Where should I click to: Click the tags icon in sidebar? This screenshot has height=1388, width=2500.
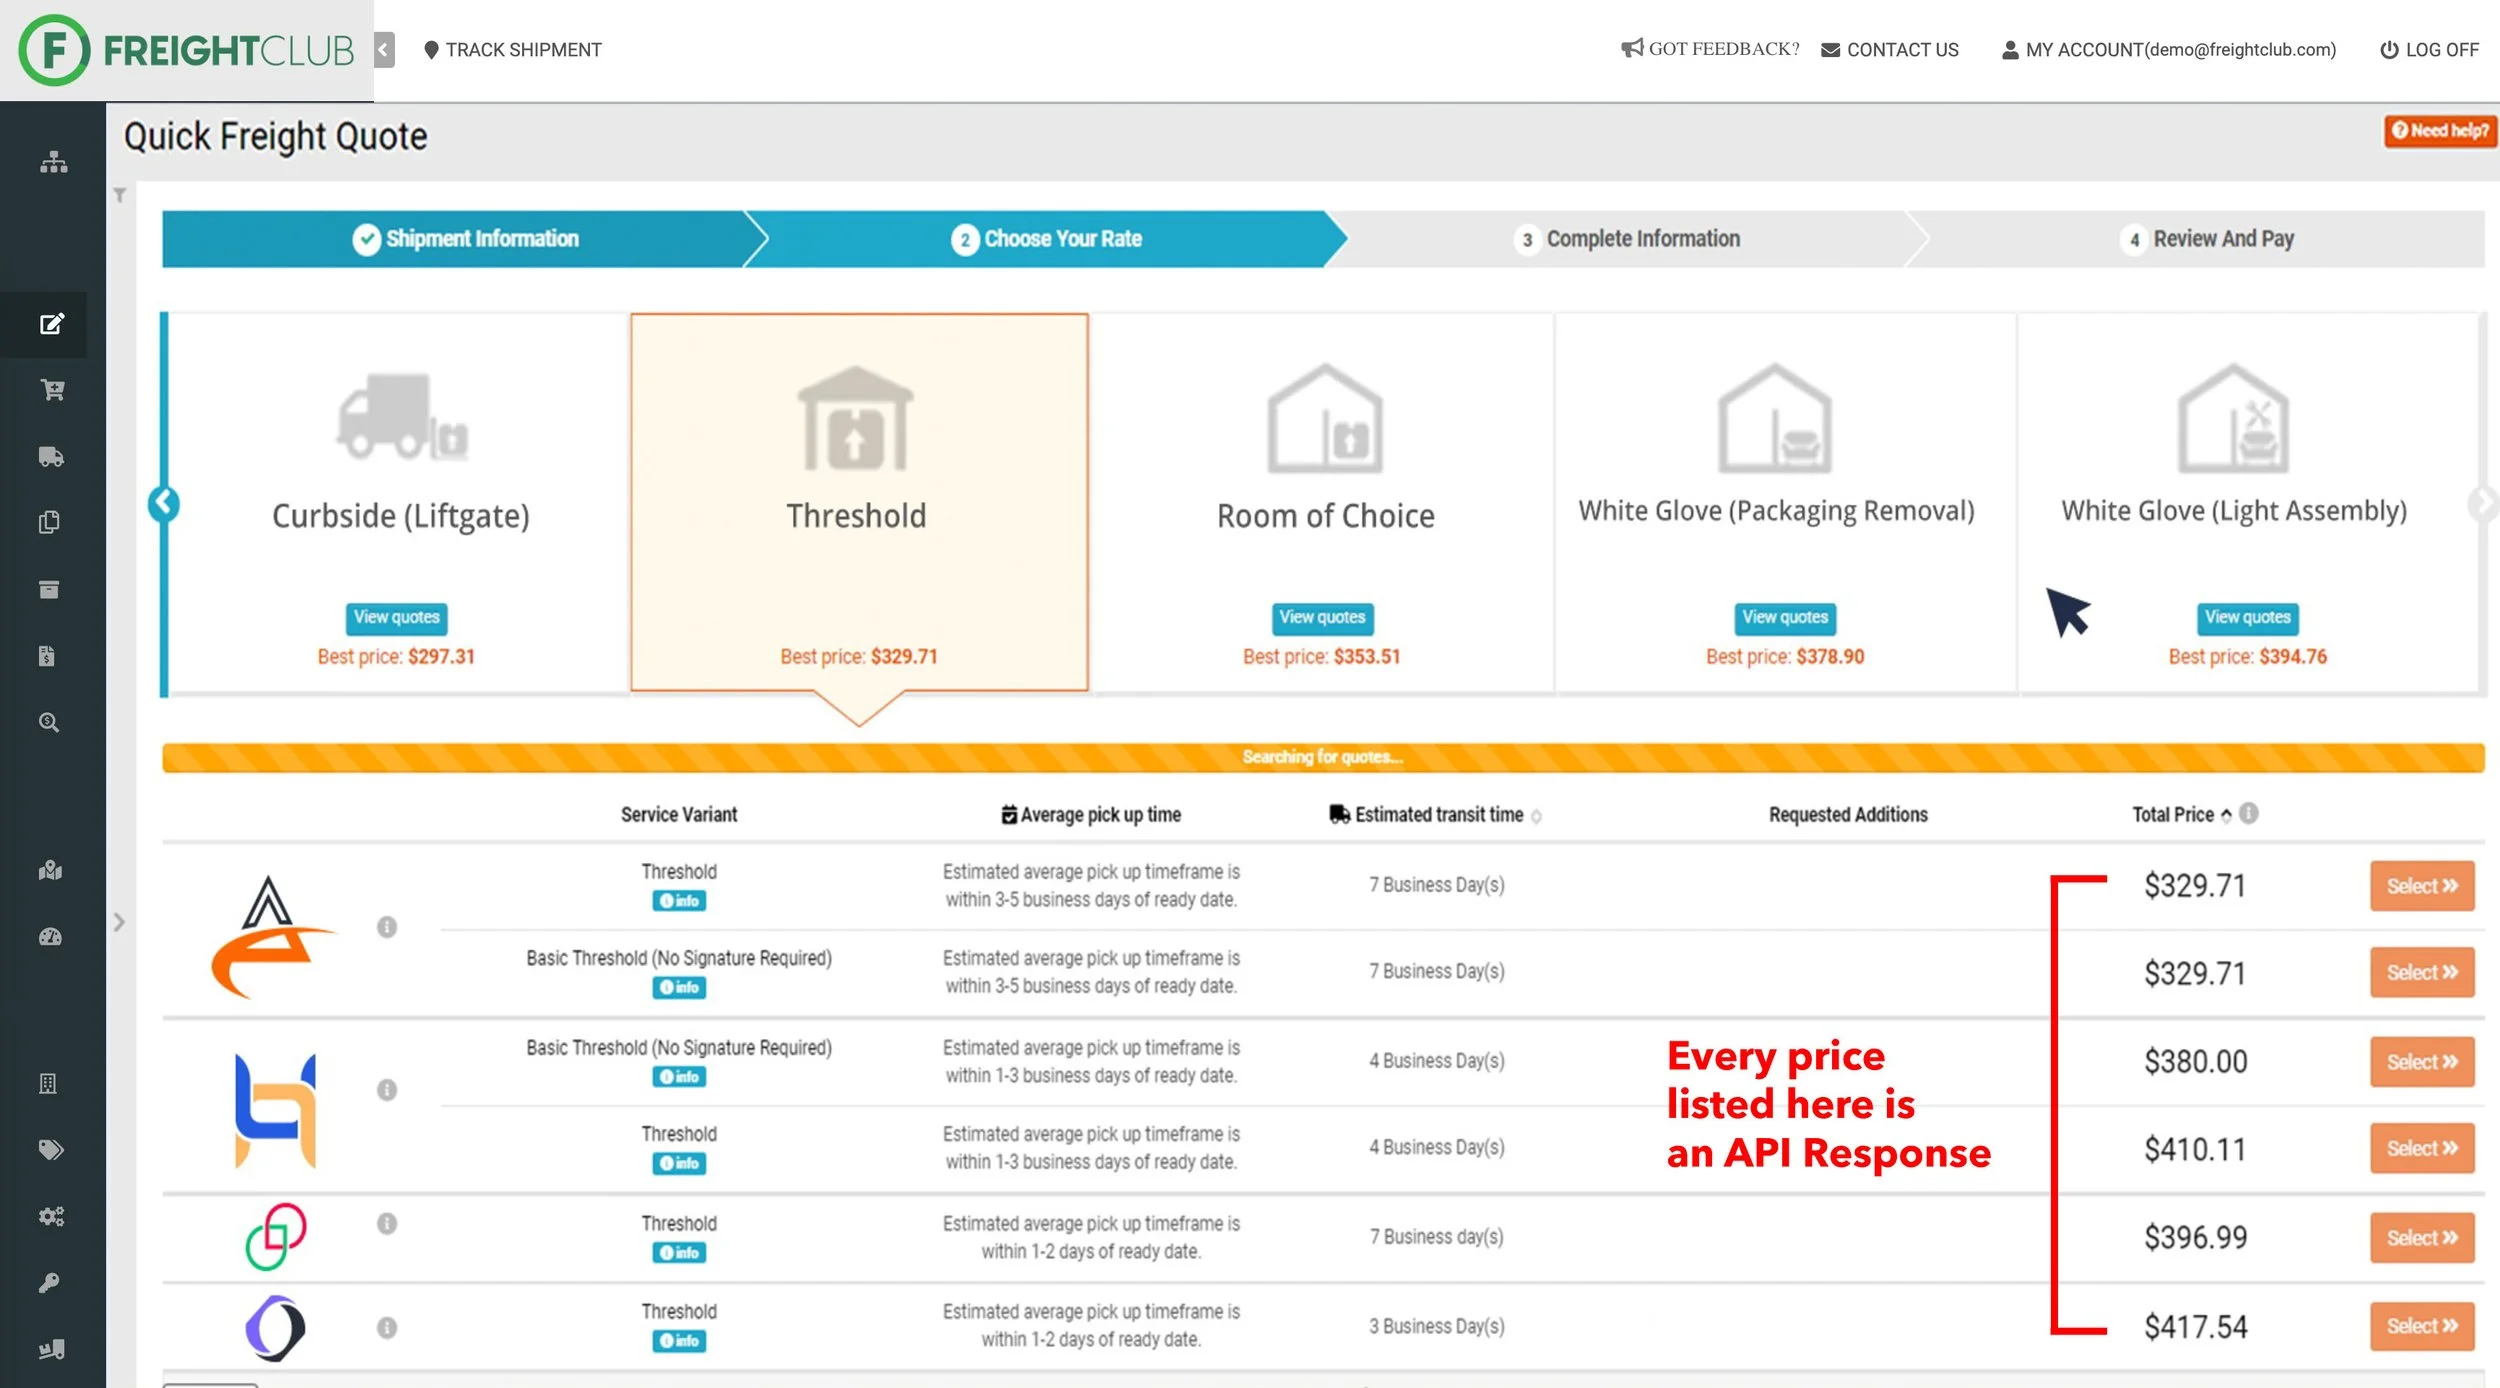coord(51,1149)
